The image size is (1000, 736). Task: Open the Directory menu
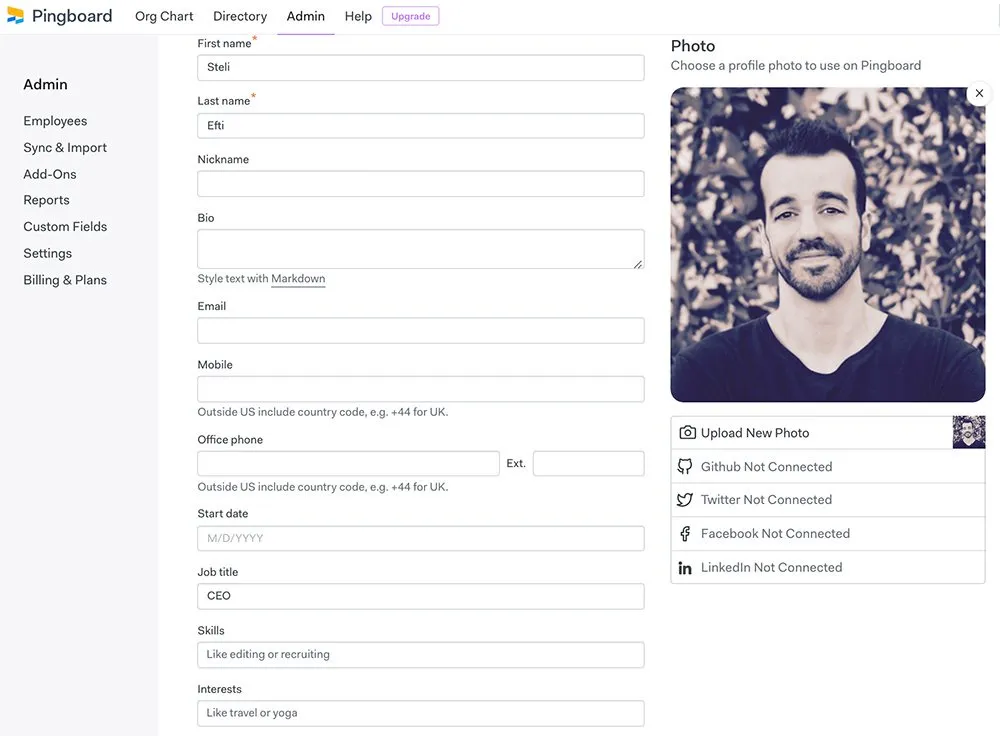pos(239,16)
